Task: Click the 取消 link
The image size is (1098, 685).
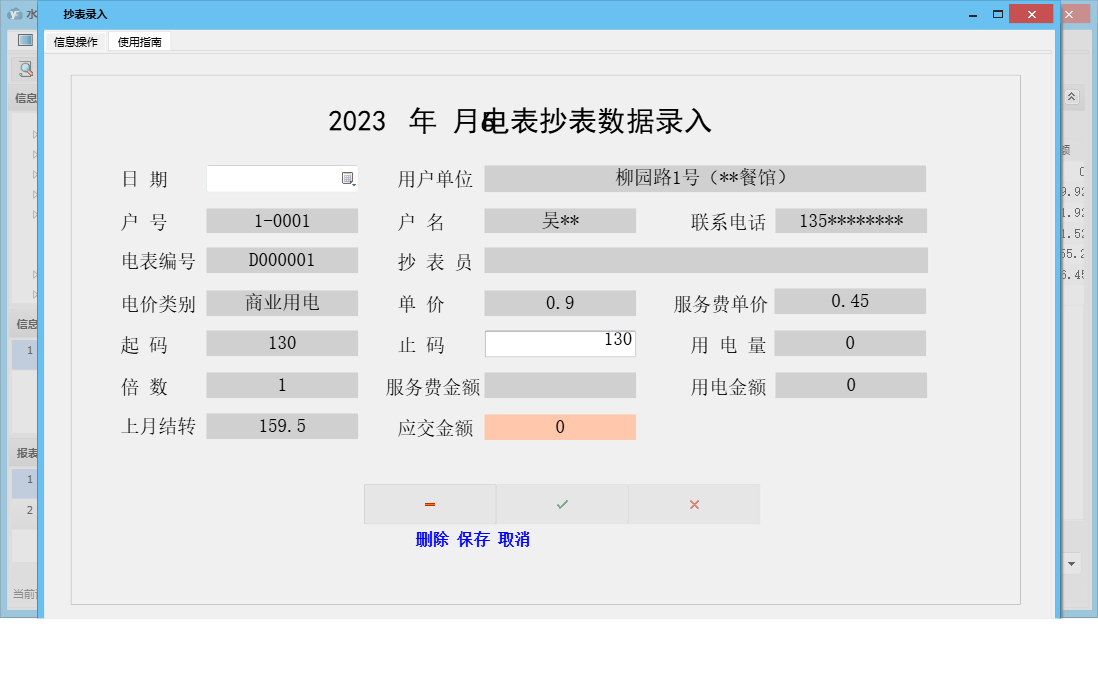Action: pos(515,539)
